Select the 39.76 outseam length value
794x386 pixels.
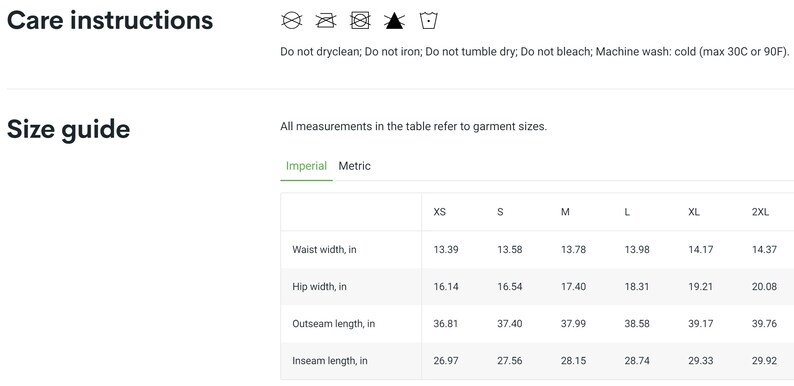click(x=764, y=324)
